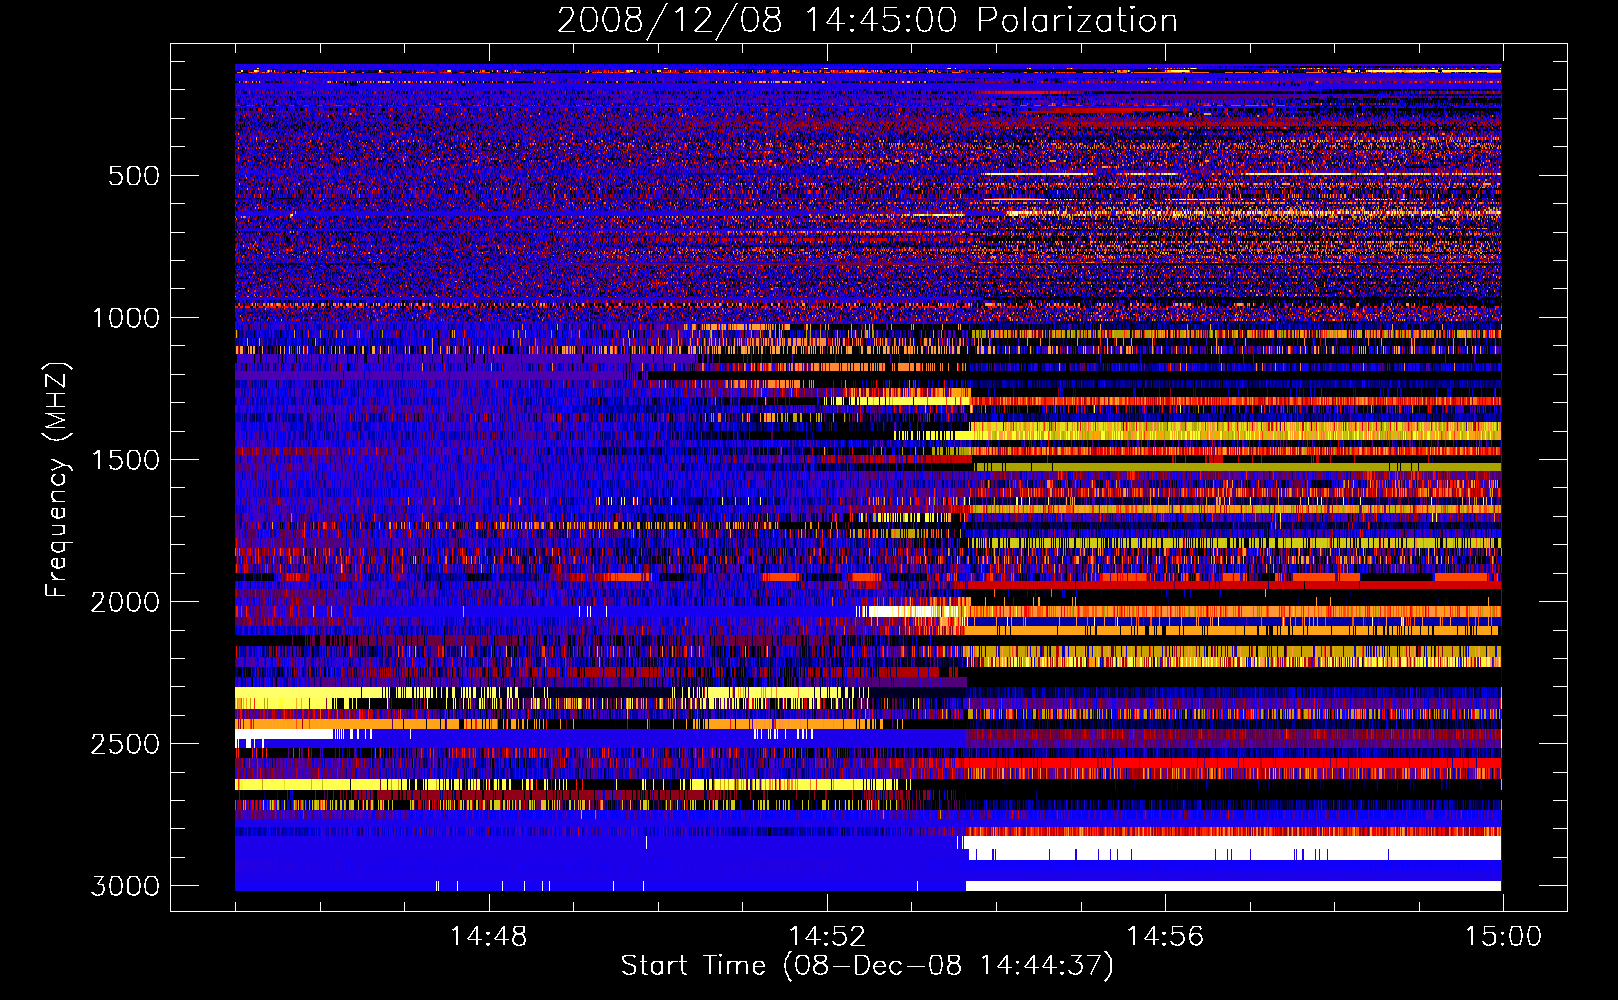1618x1000 pixels.
Task: Click the 15:00 time tick label
Action: coord(1503,937)
